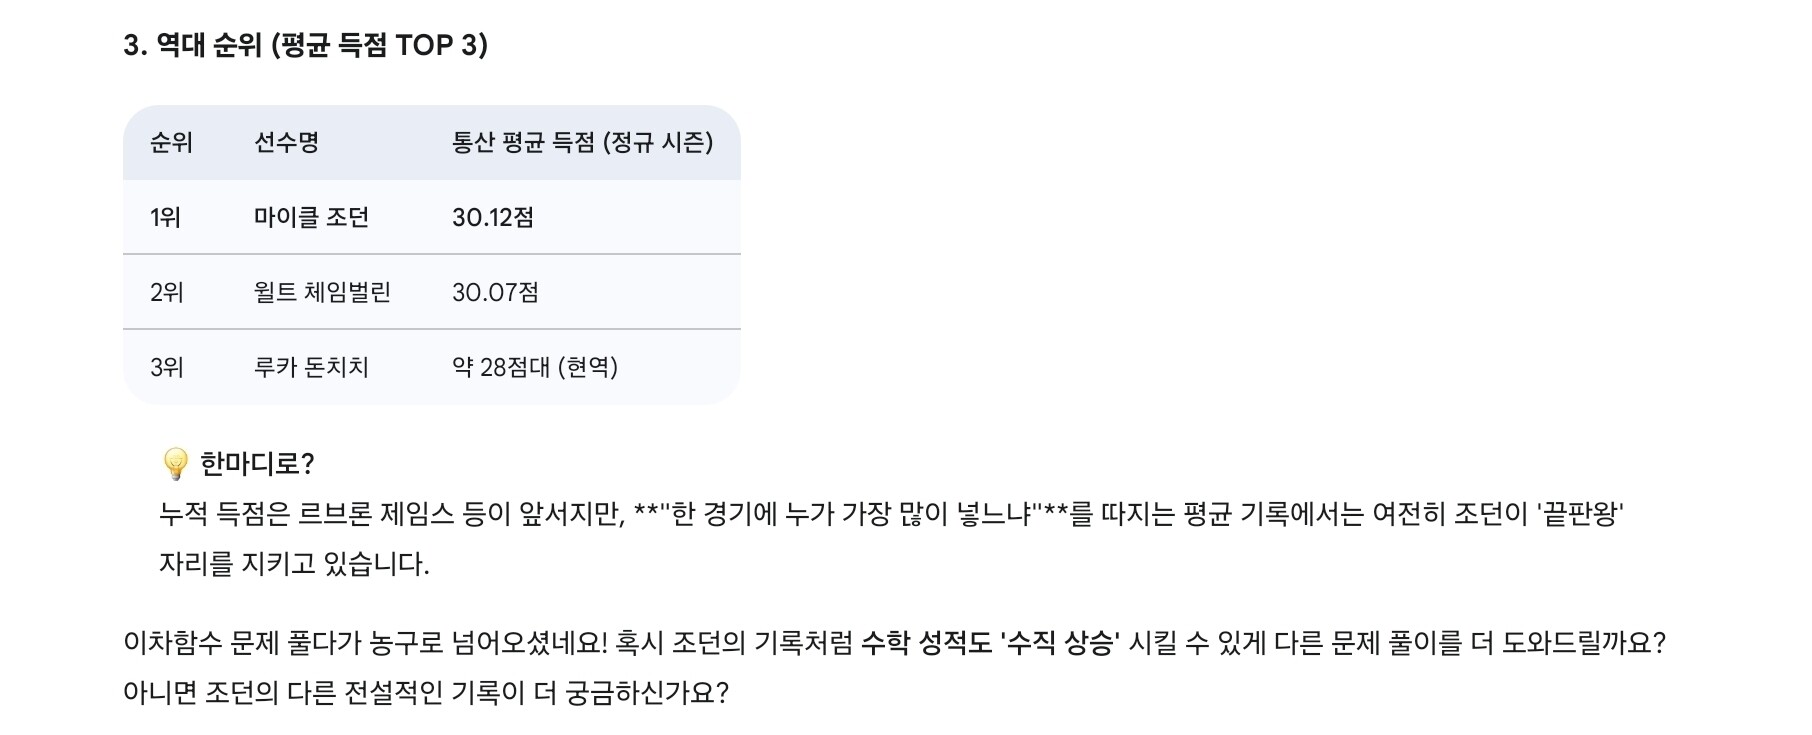The width and height of the screenshot is (1812, 735).
Task: Select the 30.12점 score cell
Action: pos(493,217)
